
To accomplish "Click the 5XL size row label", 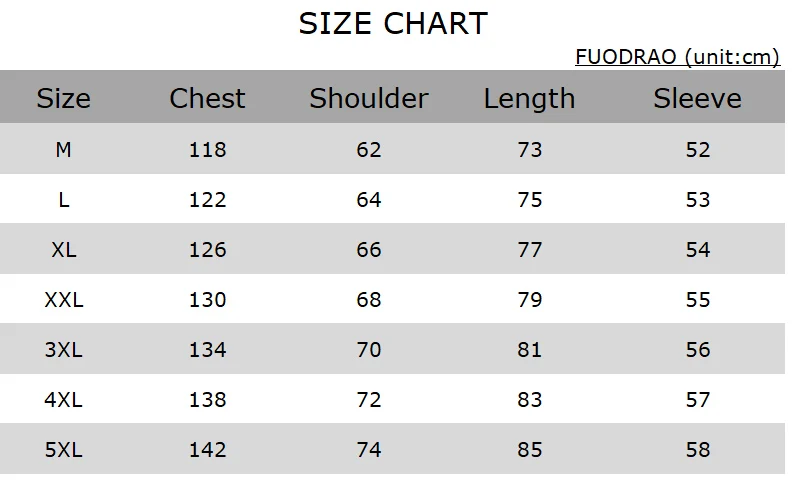I will pos(64,449).
